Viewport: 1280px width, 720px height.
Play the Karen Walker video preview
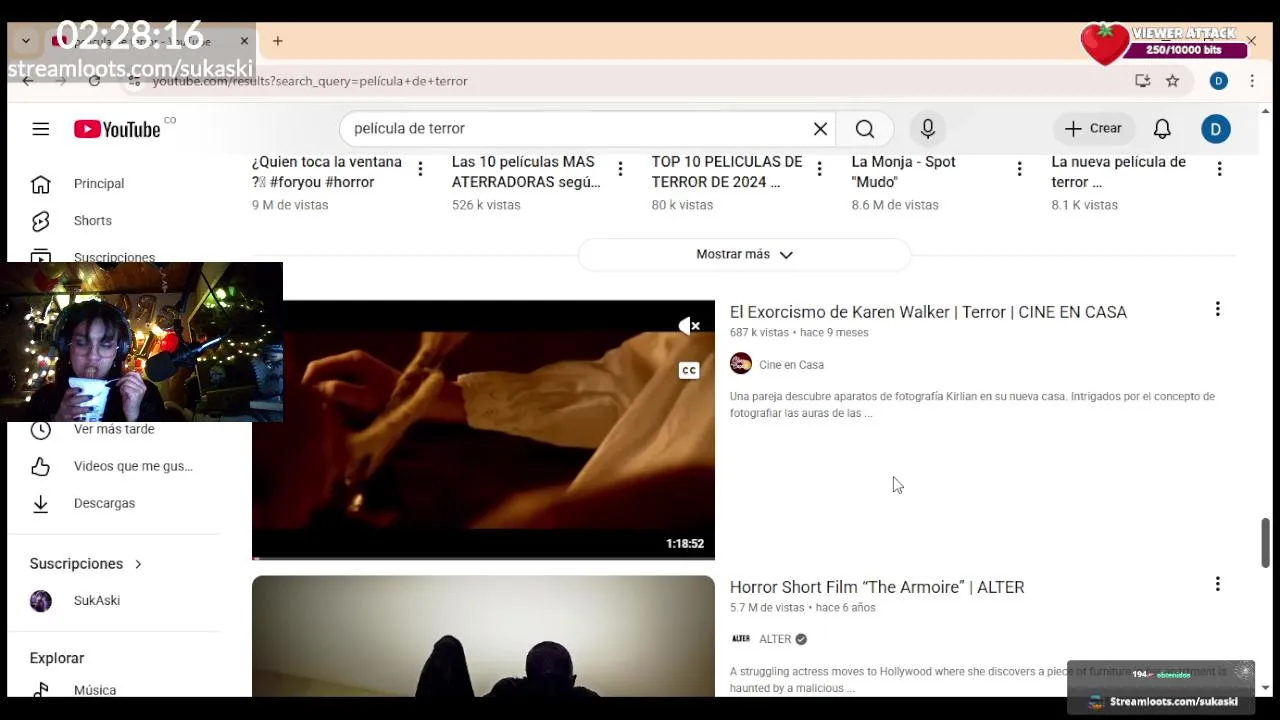point(483,430)
